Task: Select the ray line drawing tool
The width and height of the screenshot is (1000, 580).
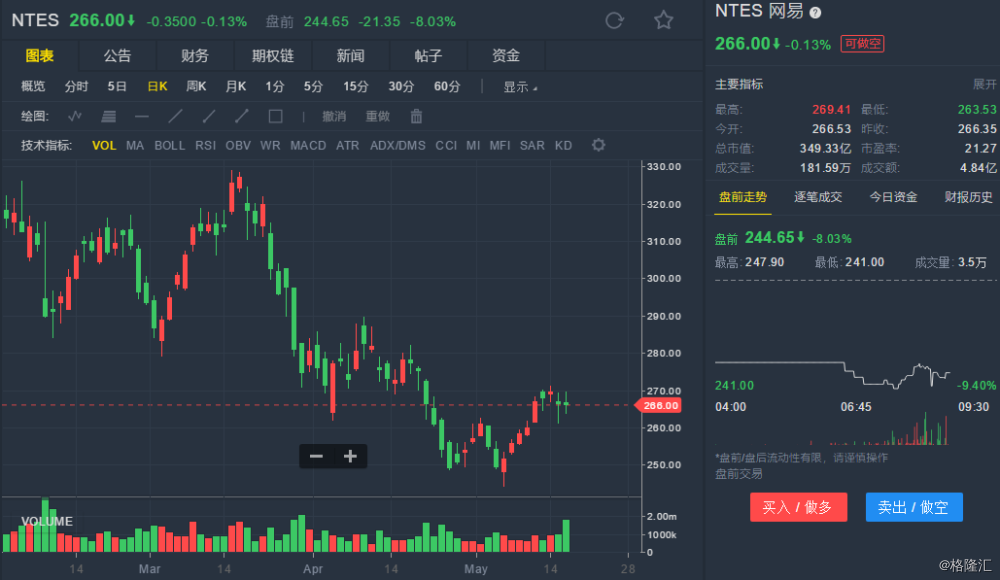Action: click(x=209, y=116)
